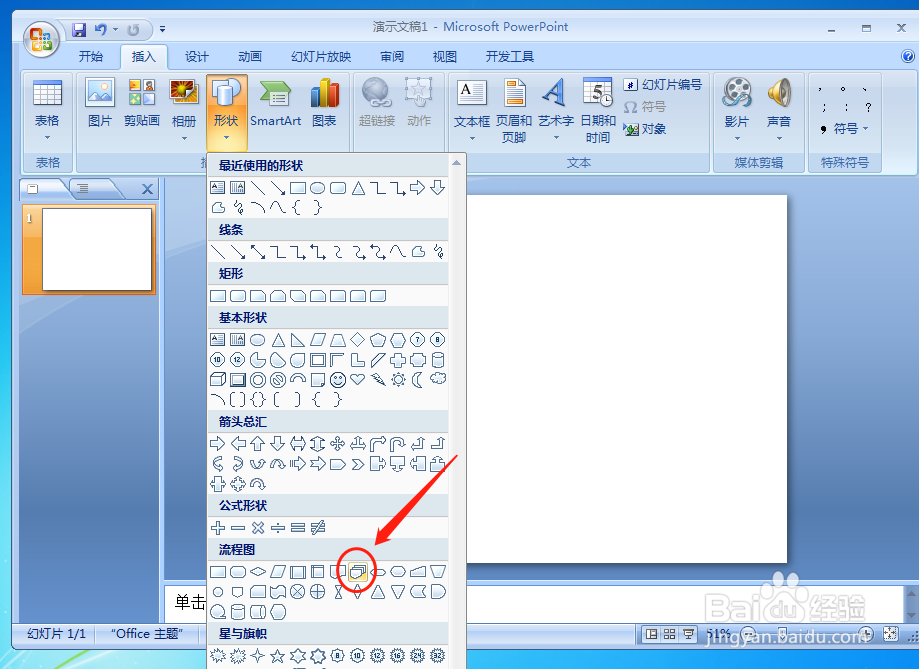
Task: Expand the Table (表格) dropdown arrow
Action: coord(47,138)
